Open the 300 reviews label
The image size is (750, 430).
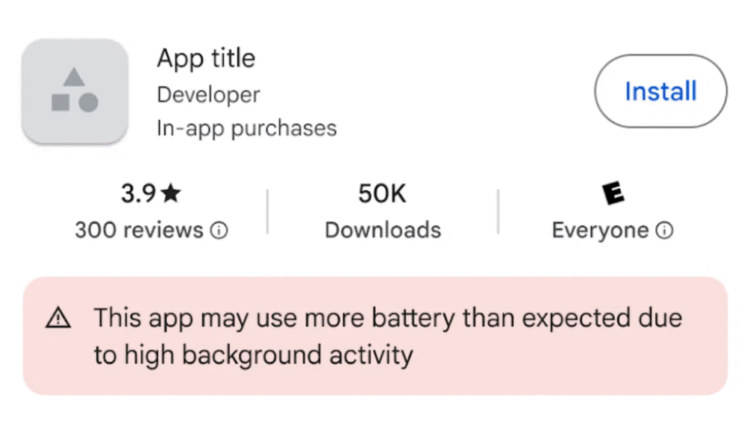tap(139, 231)
